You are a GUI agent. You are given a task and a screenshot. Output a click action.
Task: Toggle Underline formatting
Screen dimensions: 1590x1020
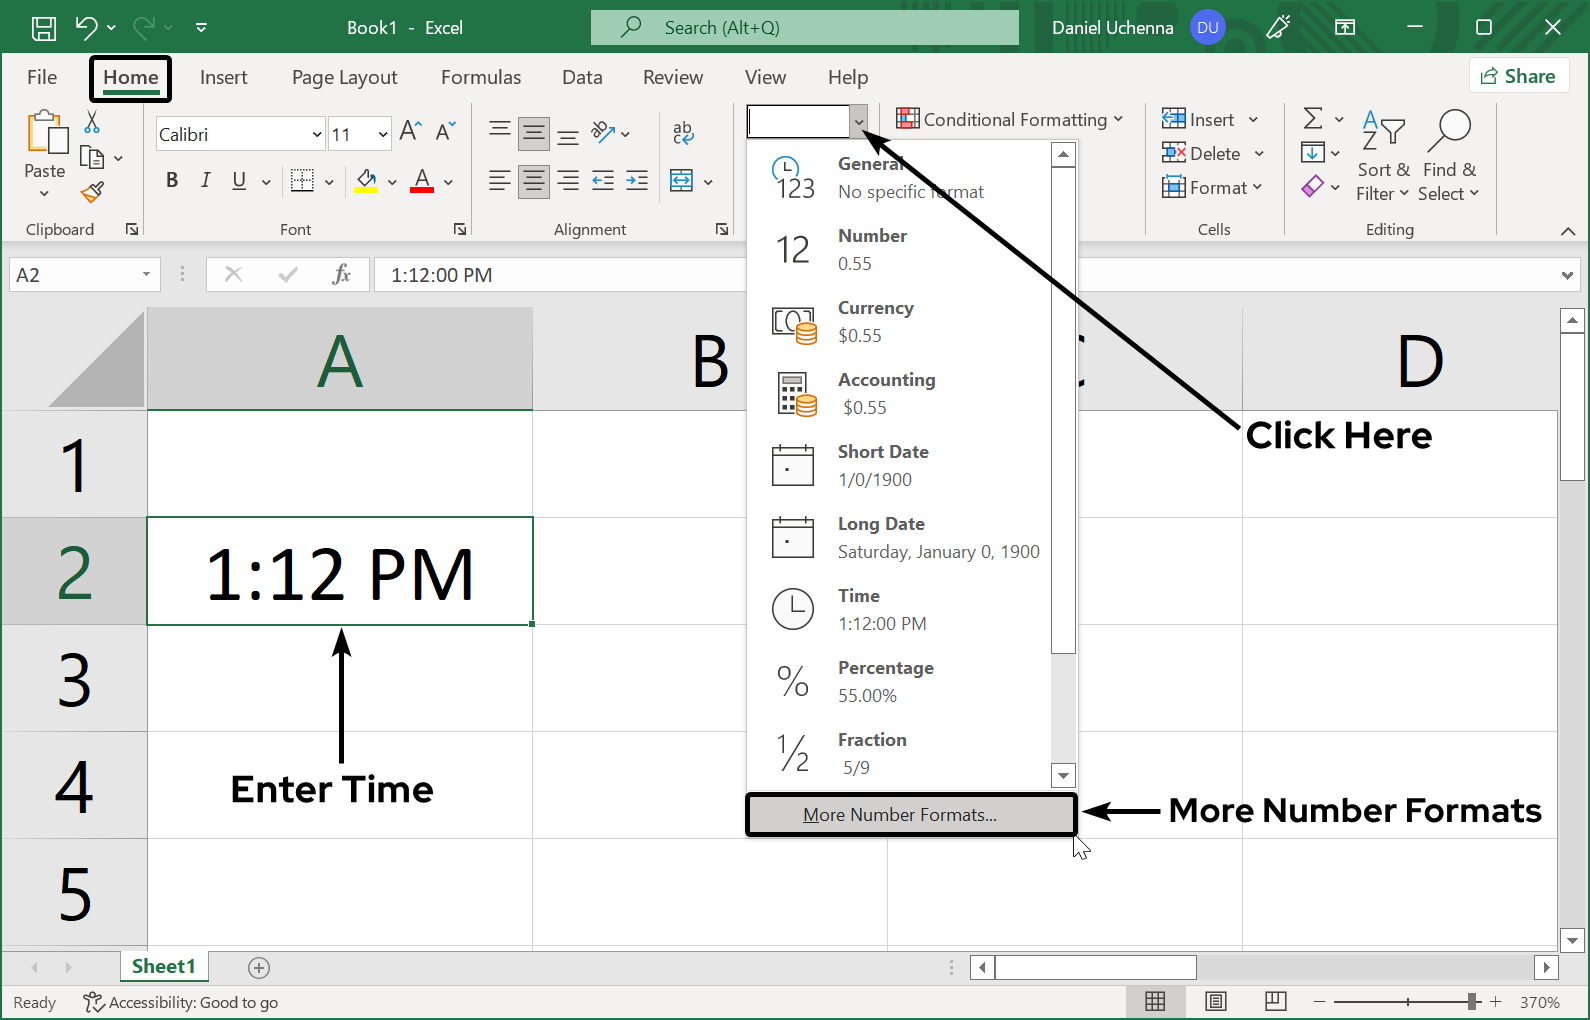[x=239, y=180]
